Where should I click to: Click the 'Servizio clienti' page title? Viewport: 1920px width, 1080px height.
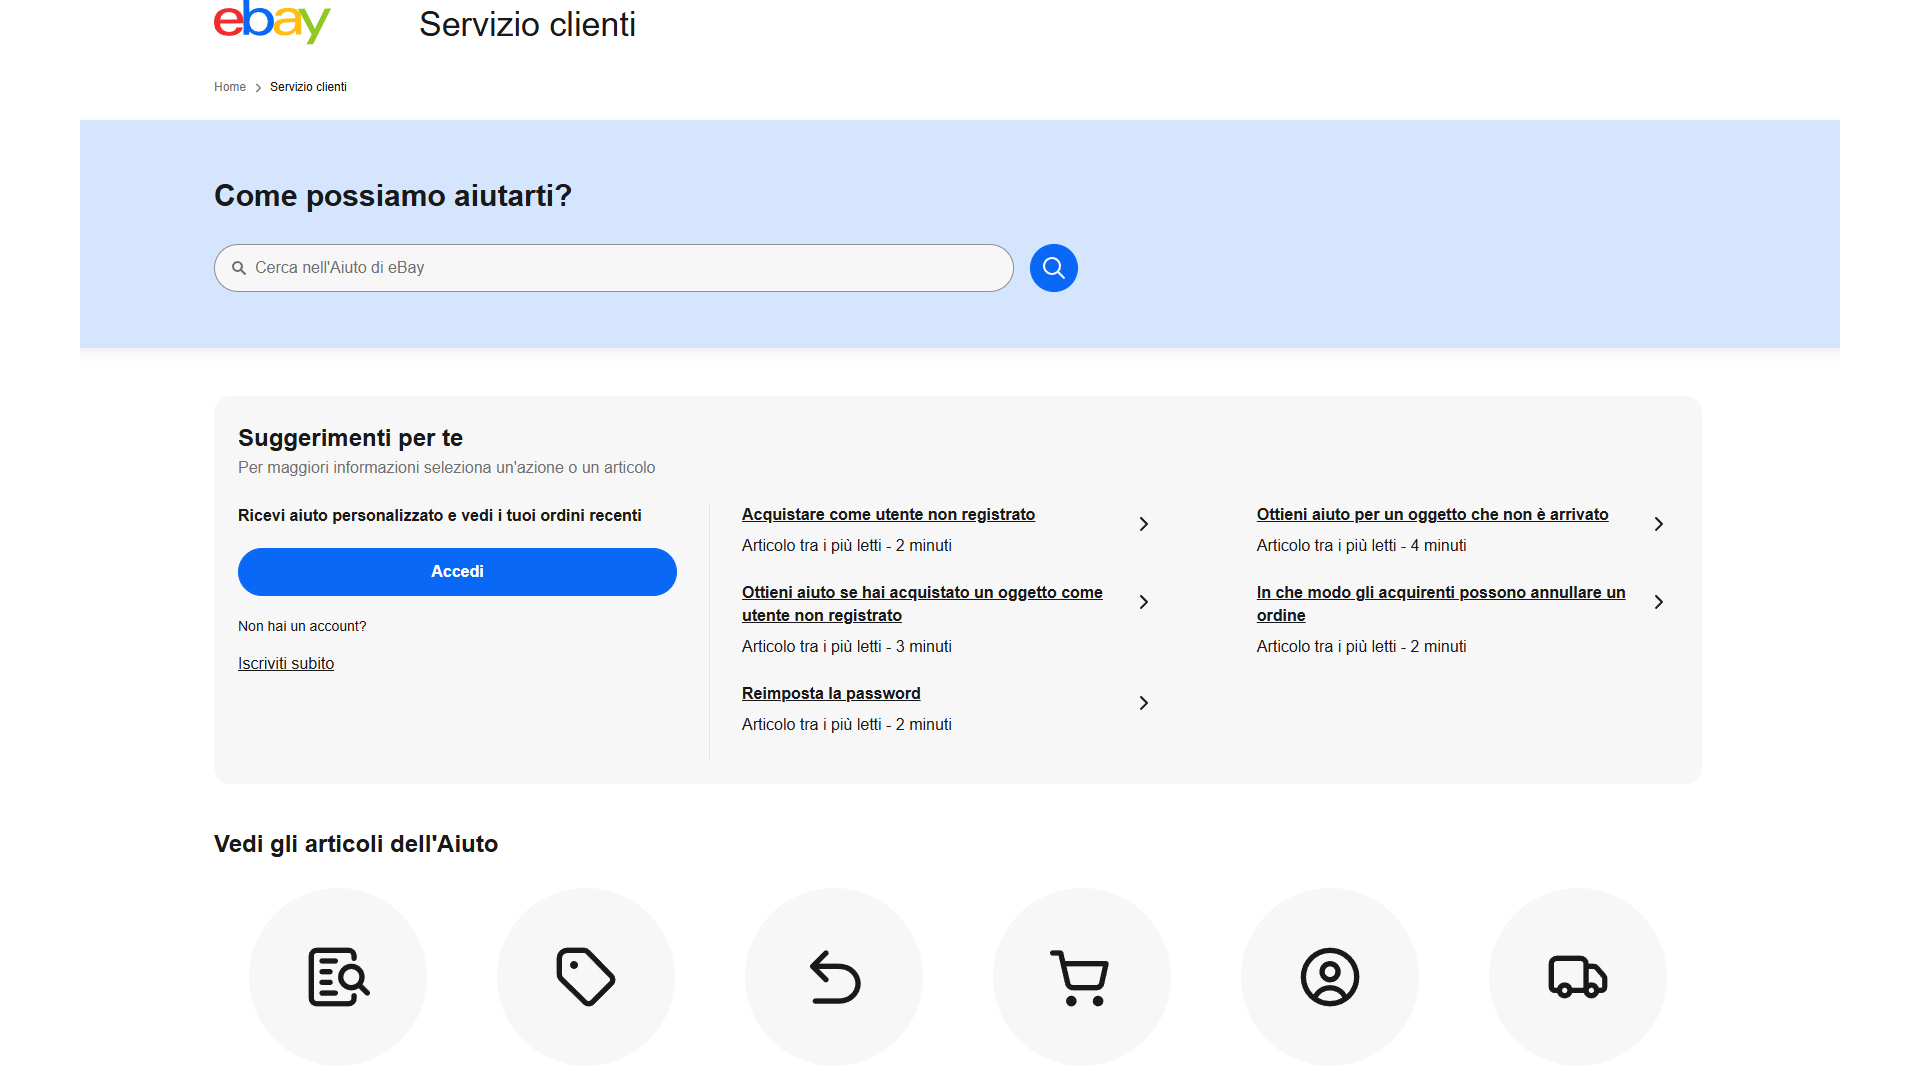(527, 24)
